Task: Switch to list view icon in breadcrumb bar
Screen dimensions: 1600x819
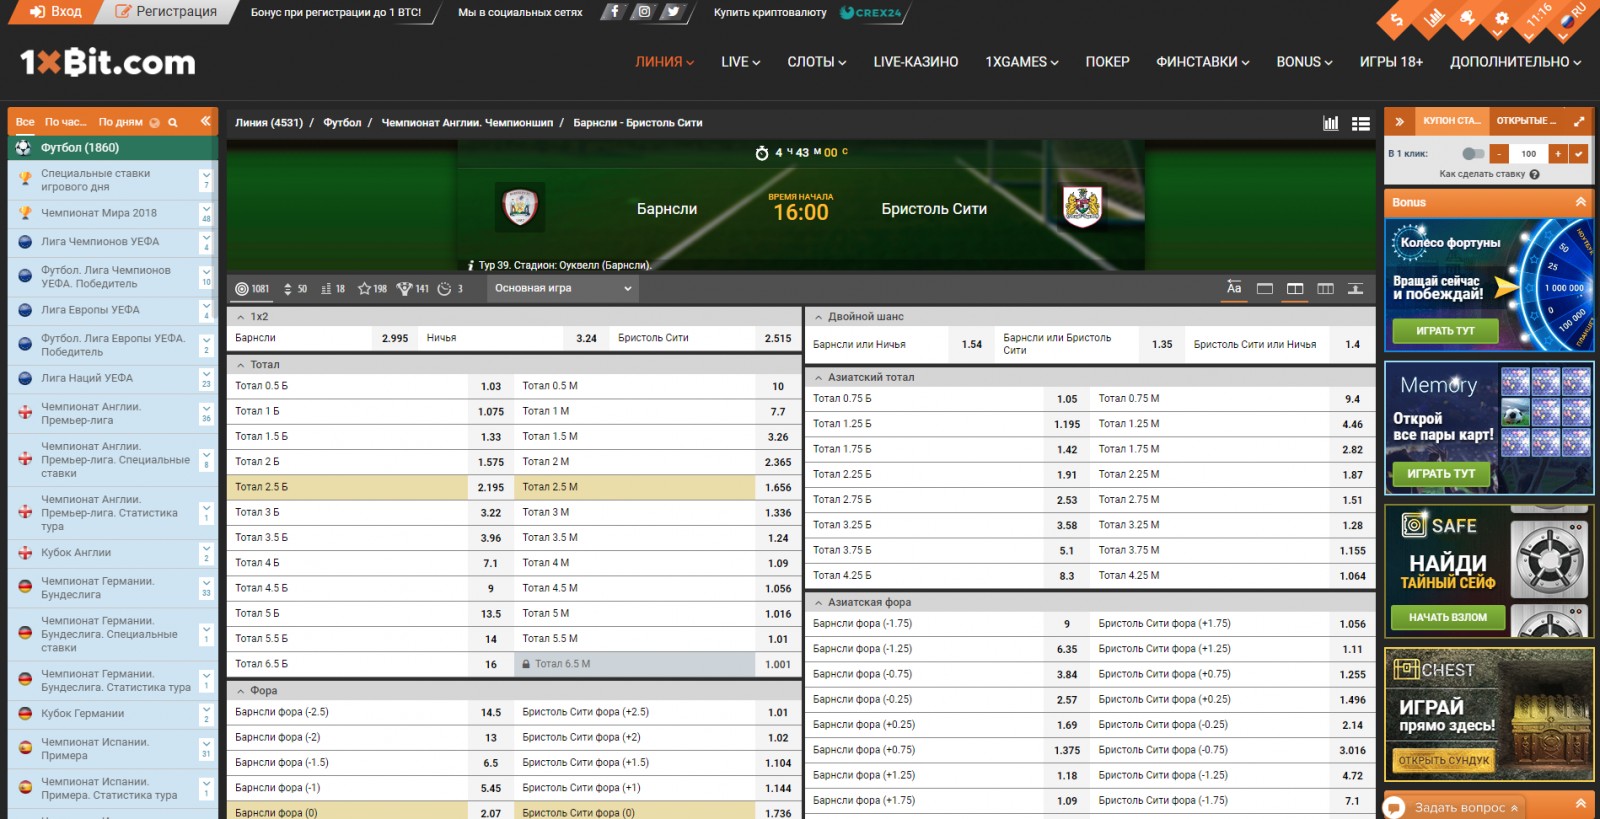Action: tap(1360, 123)
